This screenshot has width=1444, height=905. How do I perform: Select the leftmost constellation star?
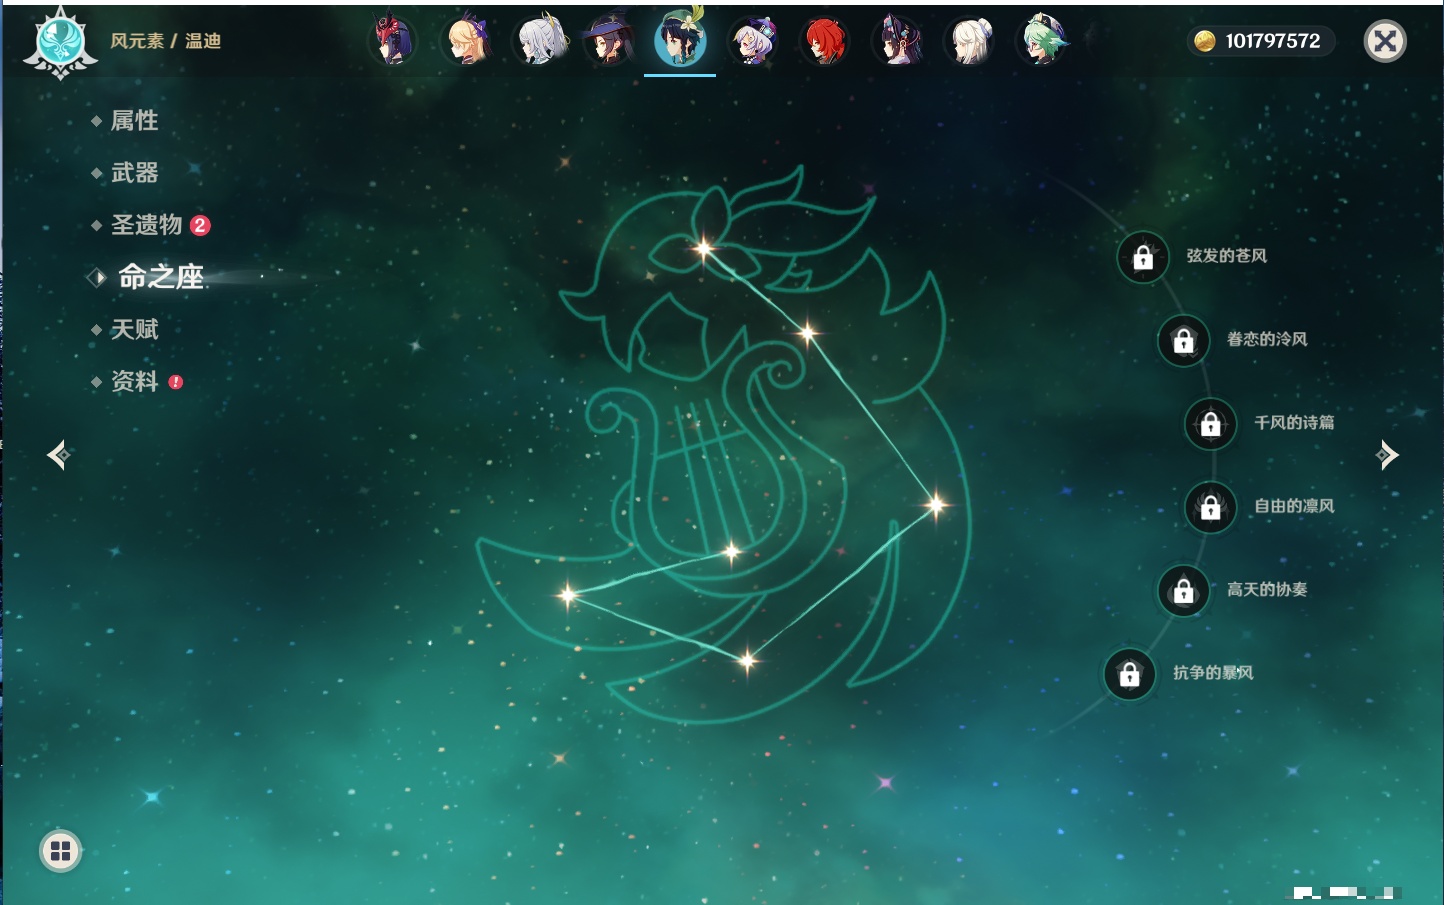pyautogui.click(x=567, y=595)
